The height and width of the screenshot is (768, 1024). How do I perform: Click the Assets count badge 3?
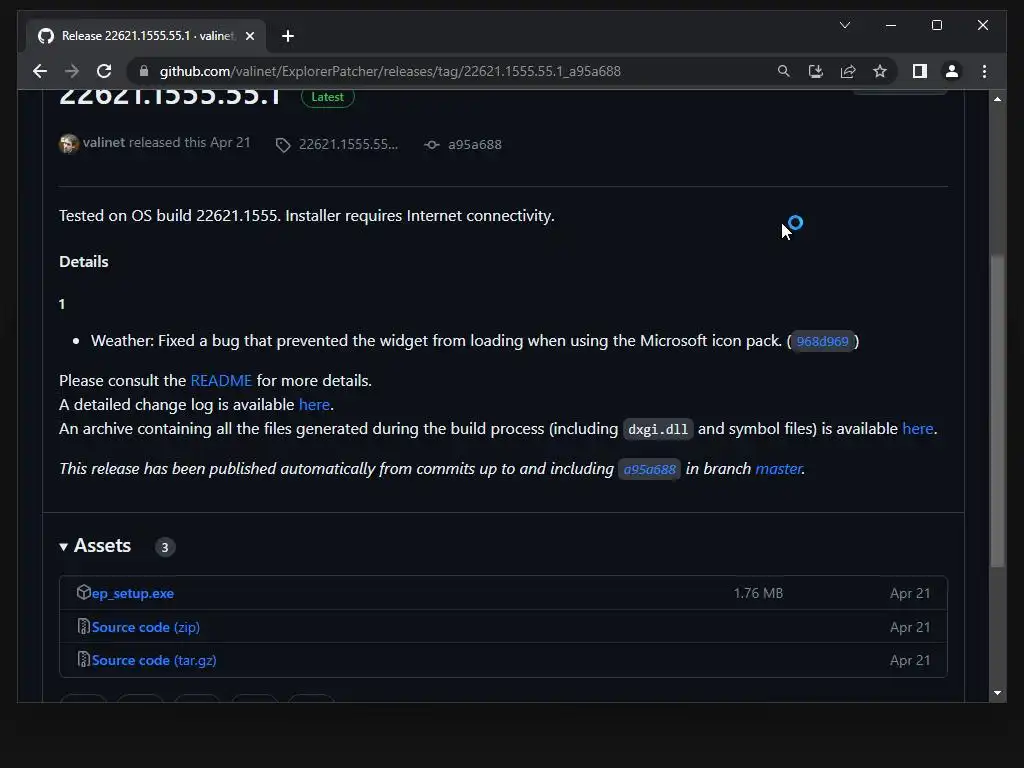(x=165, y=547)
